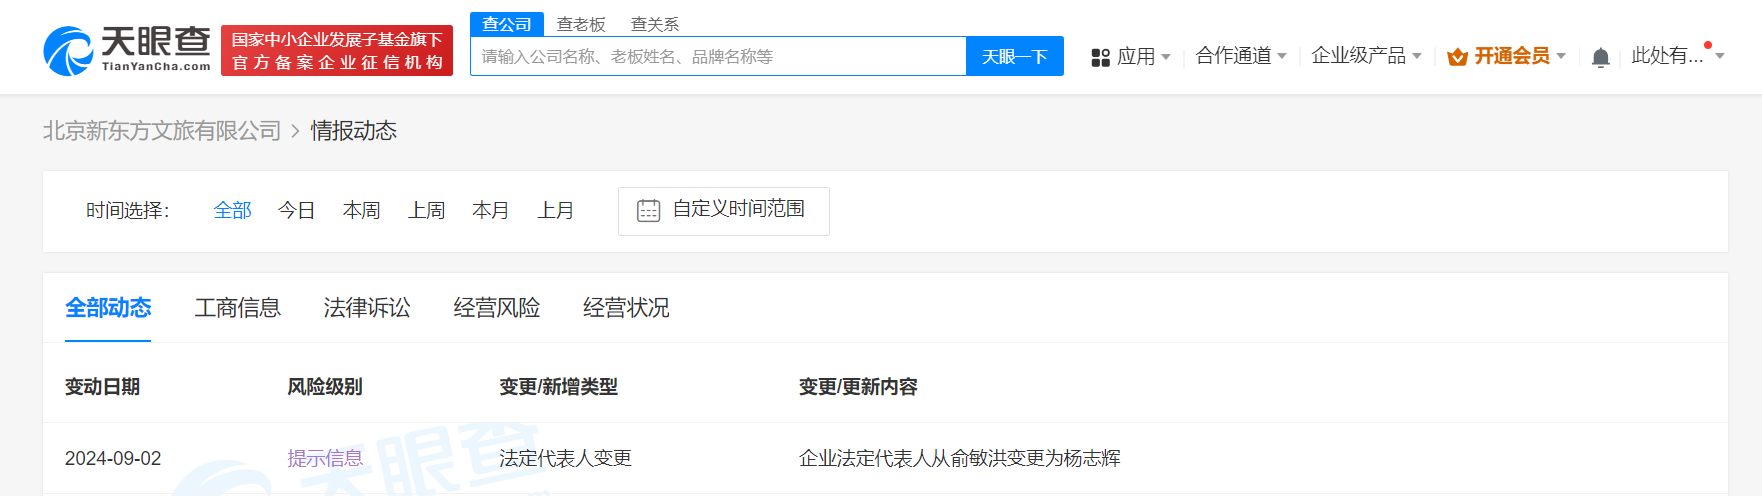This screenshot has width=1762, height=496.
Task: Switch to the 全部动态 tab
Action: coord(108,308)
